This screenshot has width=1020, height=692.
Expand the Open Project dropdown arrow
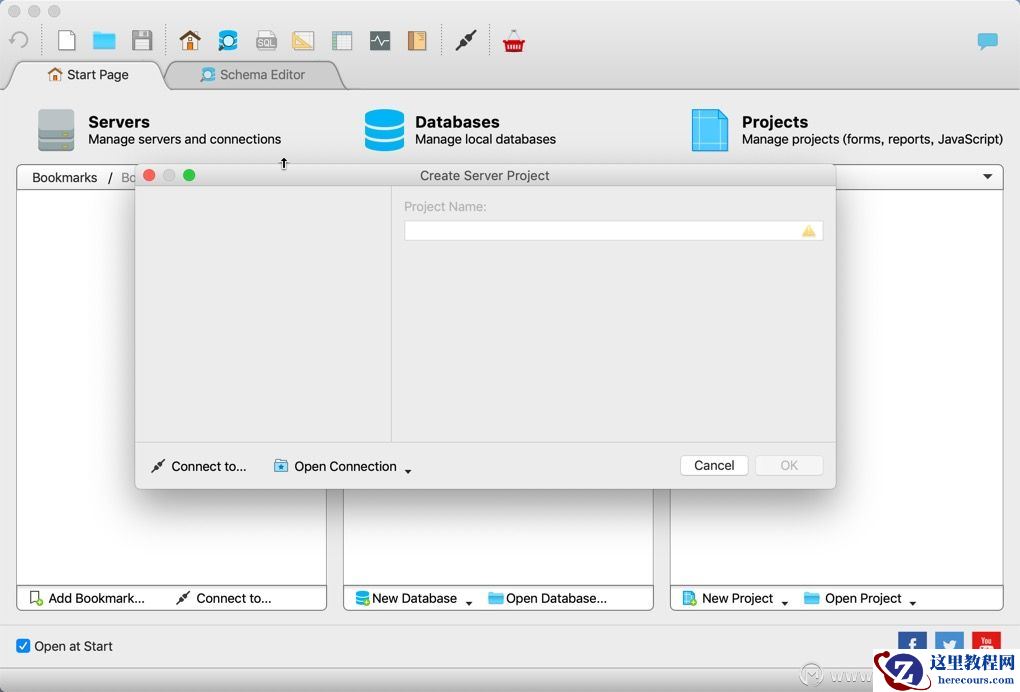pos(913,603)
